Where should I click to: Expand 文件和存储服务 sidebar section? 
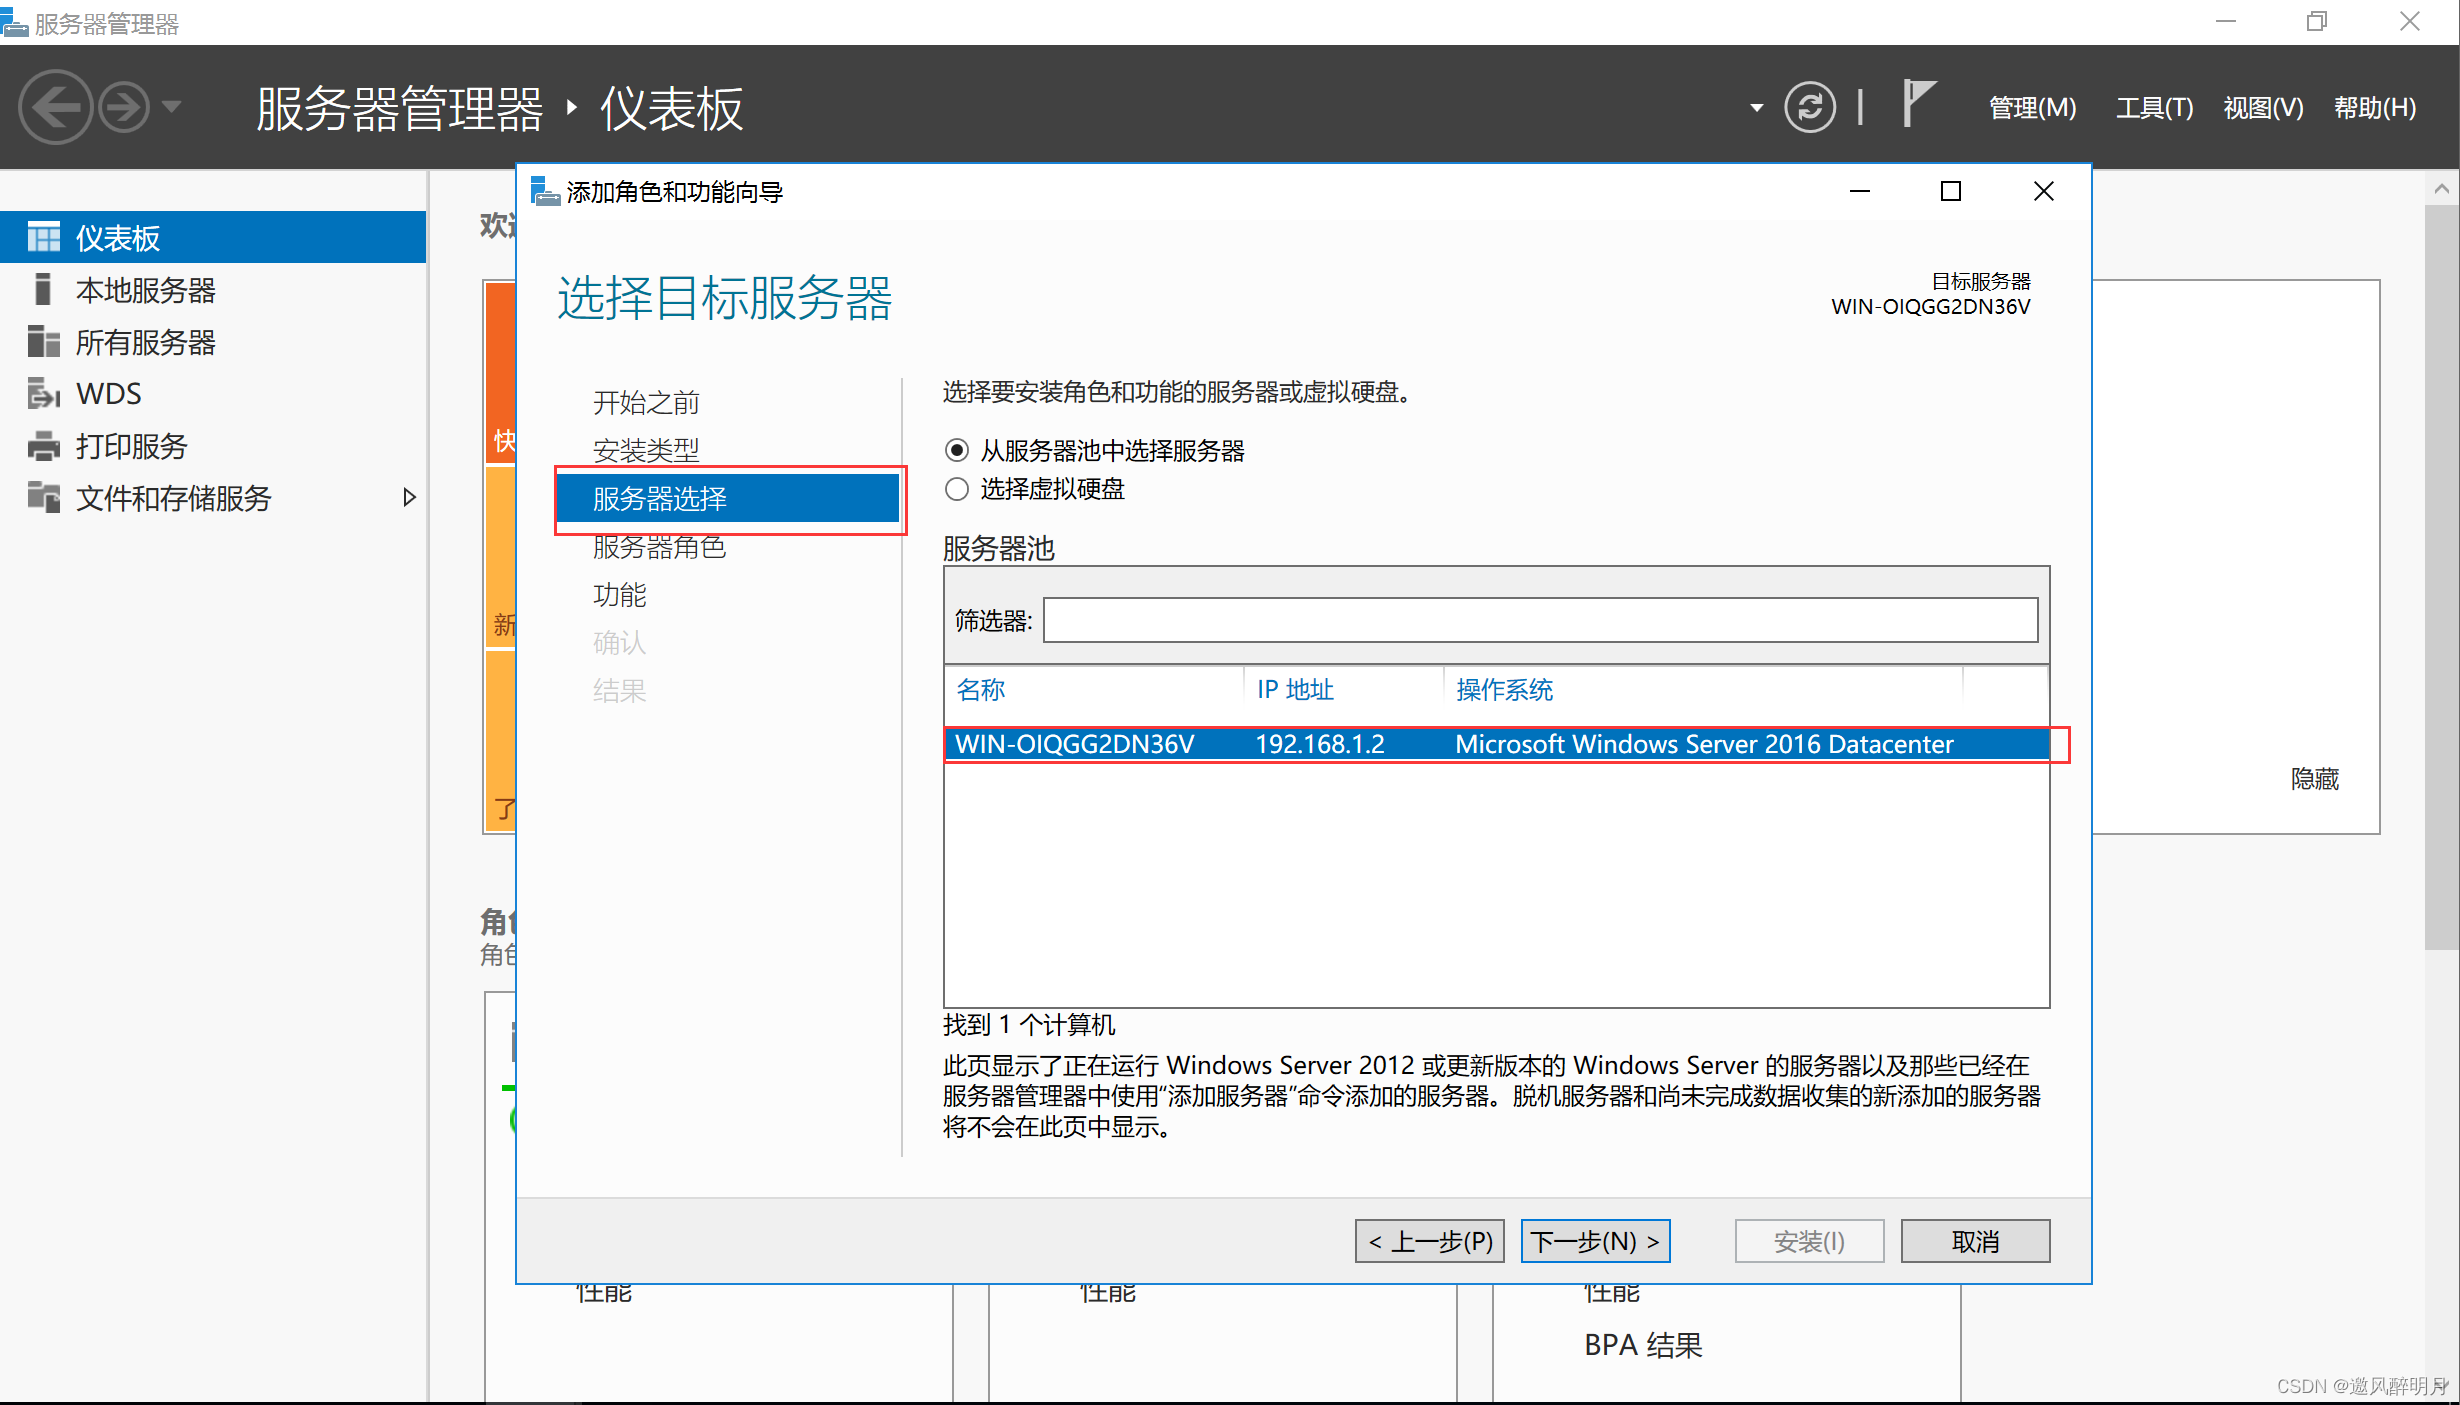point(411,498)
